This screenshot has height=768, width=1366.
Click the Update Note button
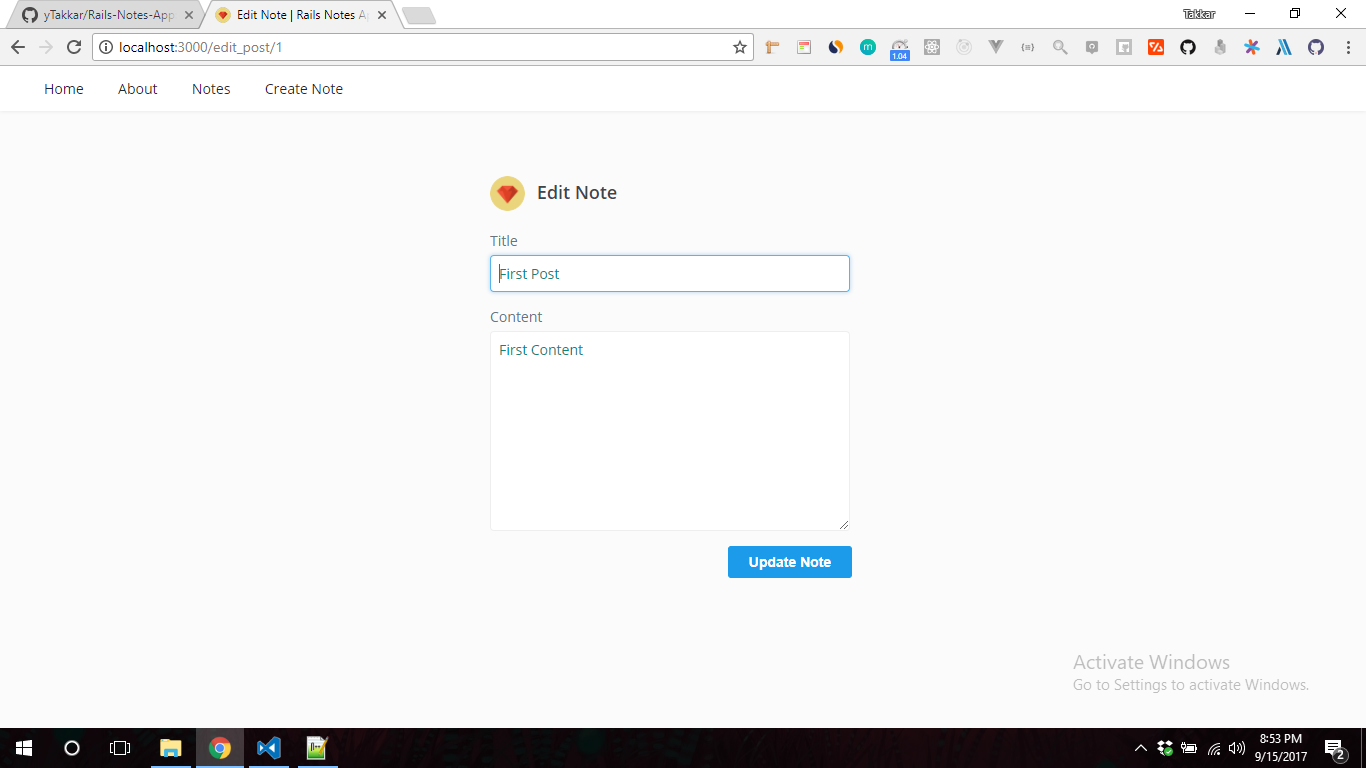[790, 562]
